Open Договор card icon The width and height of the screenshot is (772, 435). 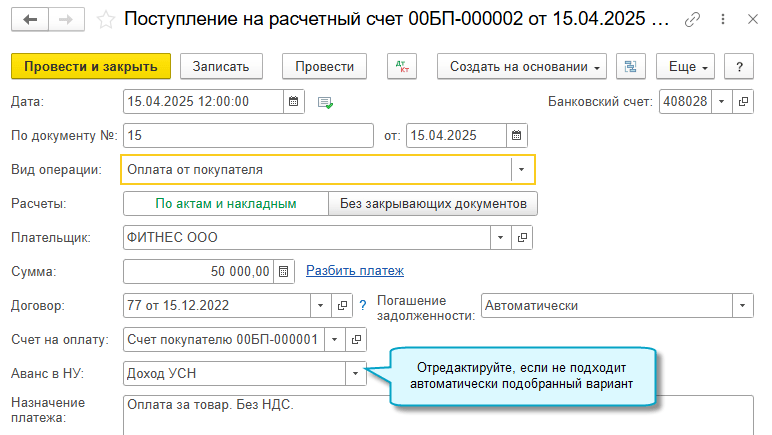342,306
